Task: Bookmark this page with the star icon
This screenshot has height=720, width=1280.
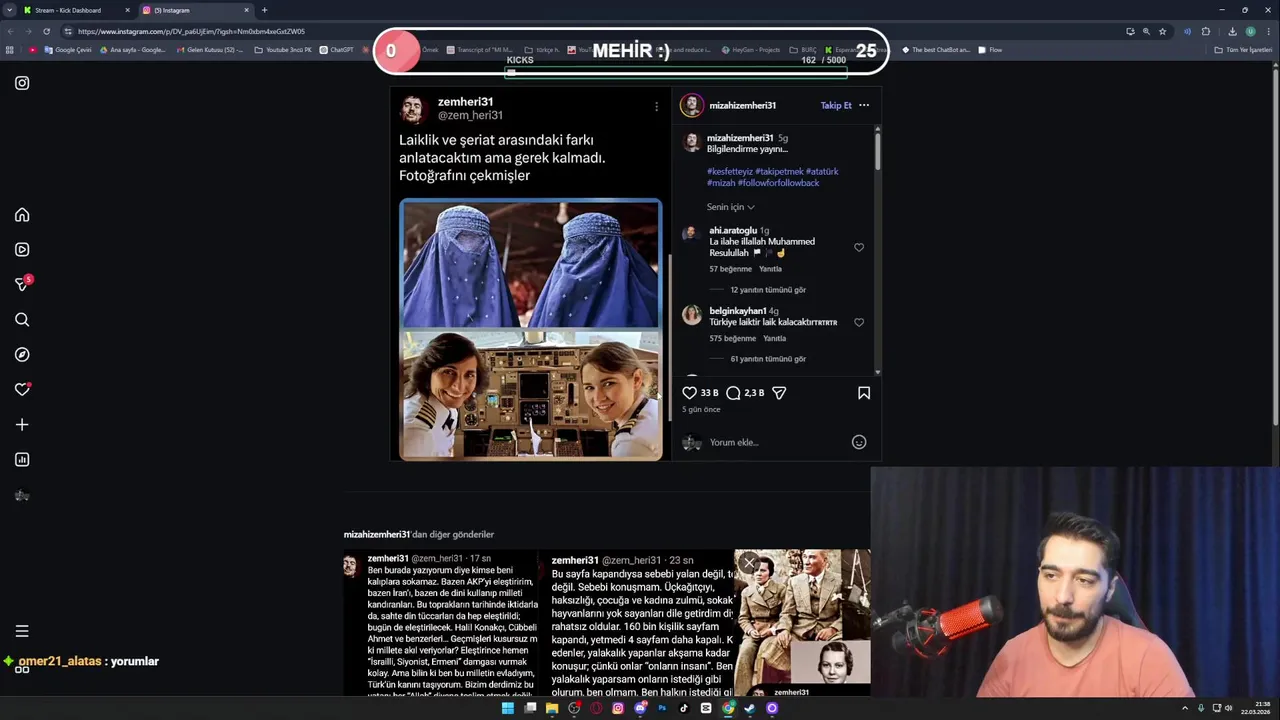Action: click(x=1162, y=31)
